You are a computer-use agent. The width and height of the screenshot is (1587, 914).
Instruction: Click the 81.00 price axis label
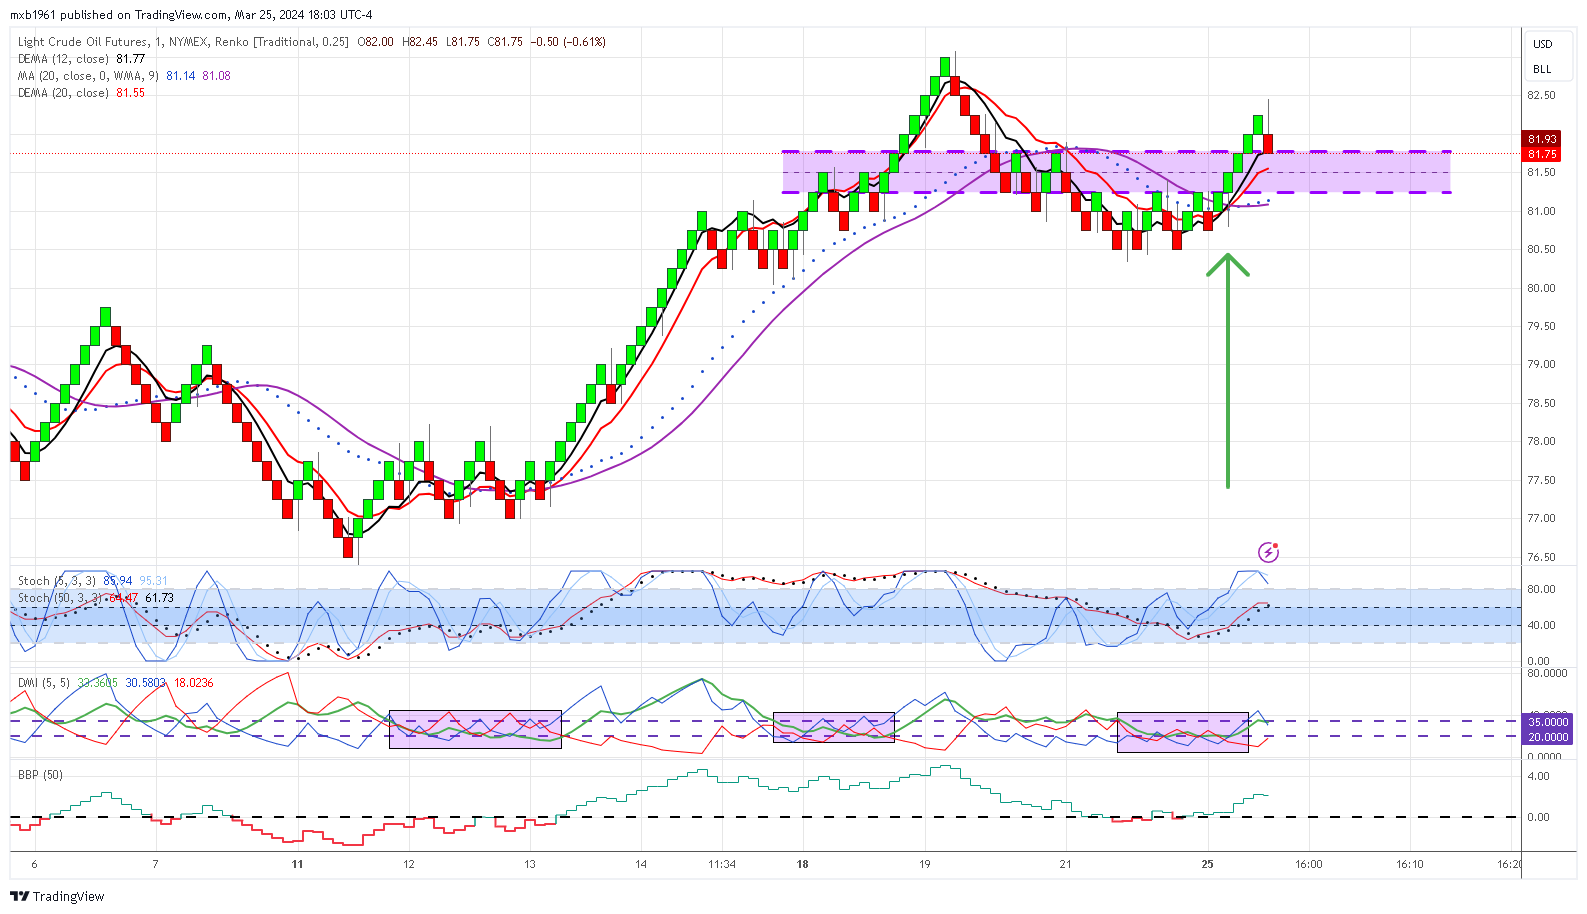[1541, 211]
